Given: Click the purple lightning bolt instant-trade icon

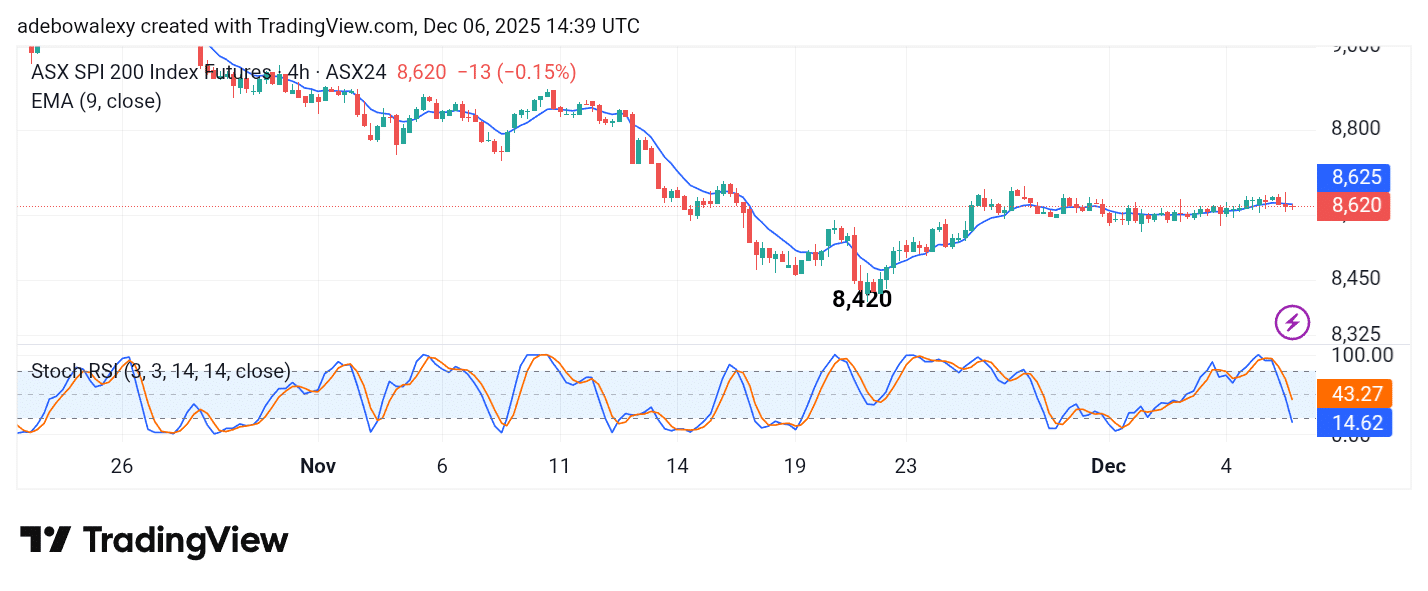Looking at the screenshot, I should [1291, 321].
